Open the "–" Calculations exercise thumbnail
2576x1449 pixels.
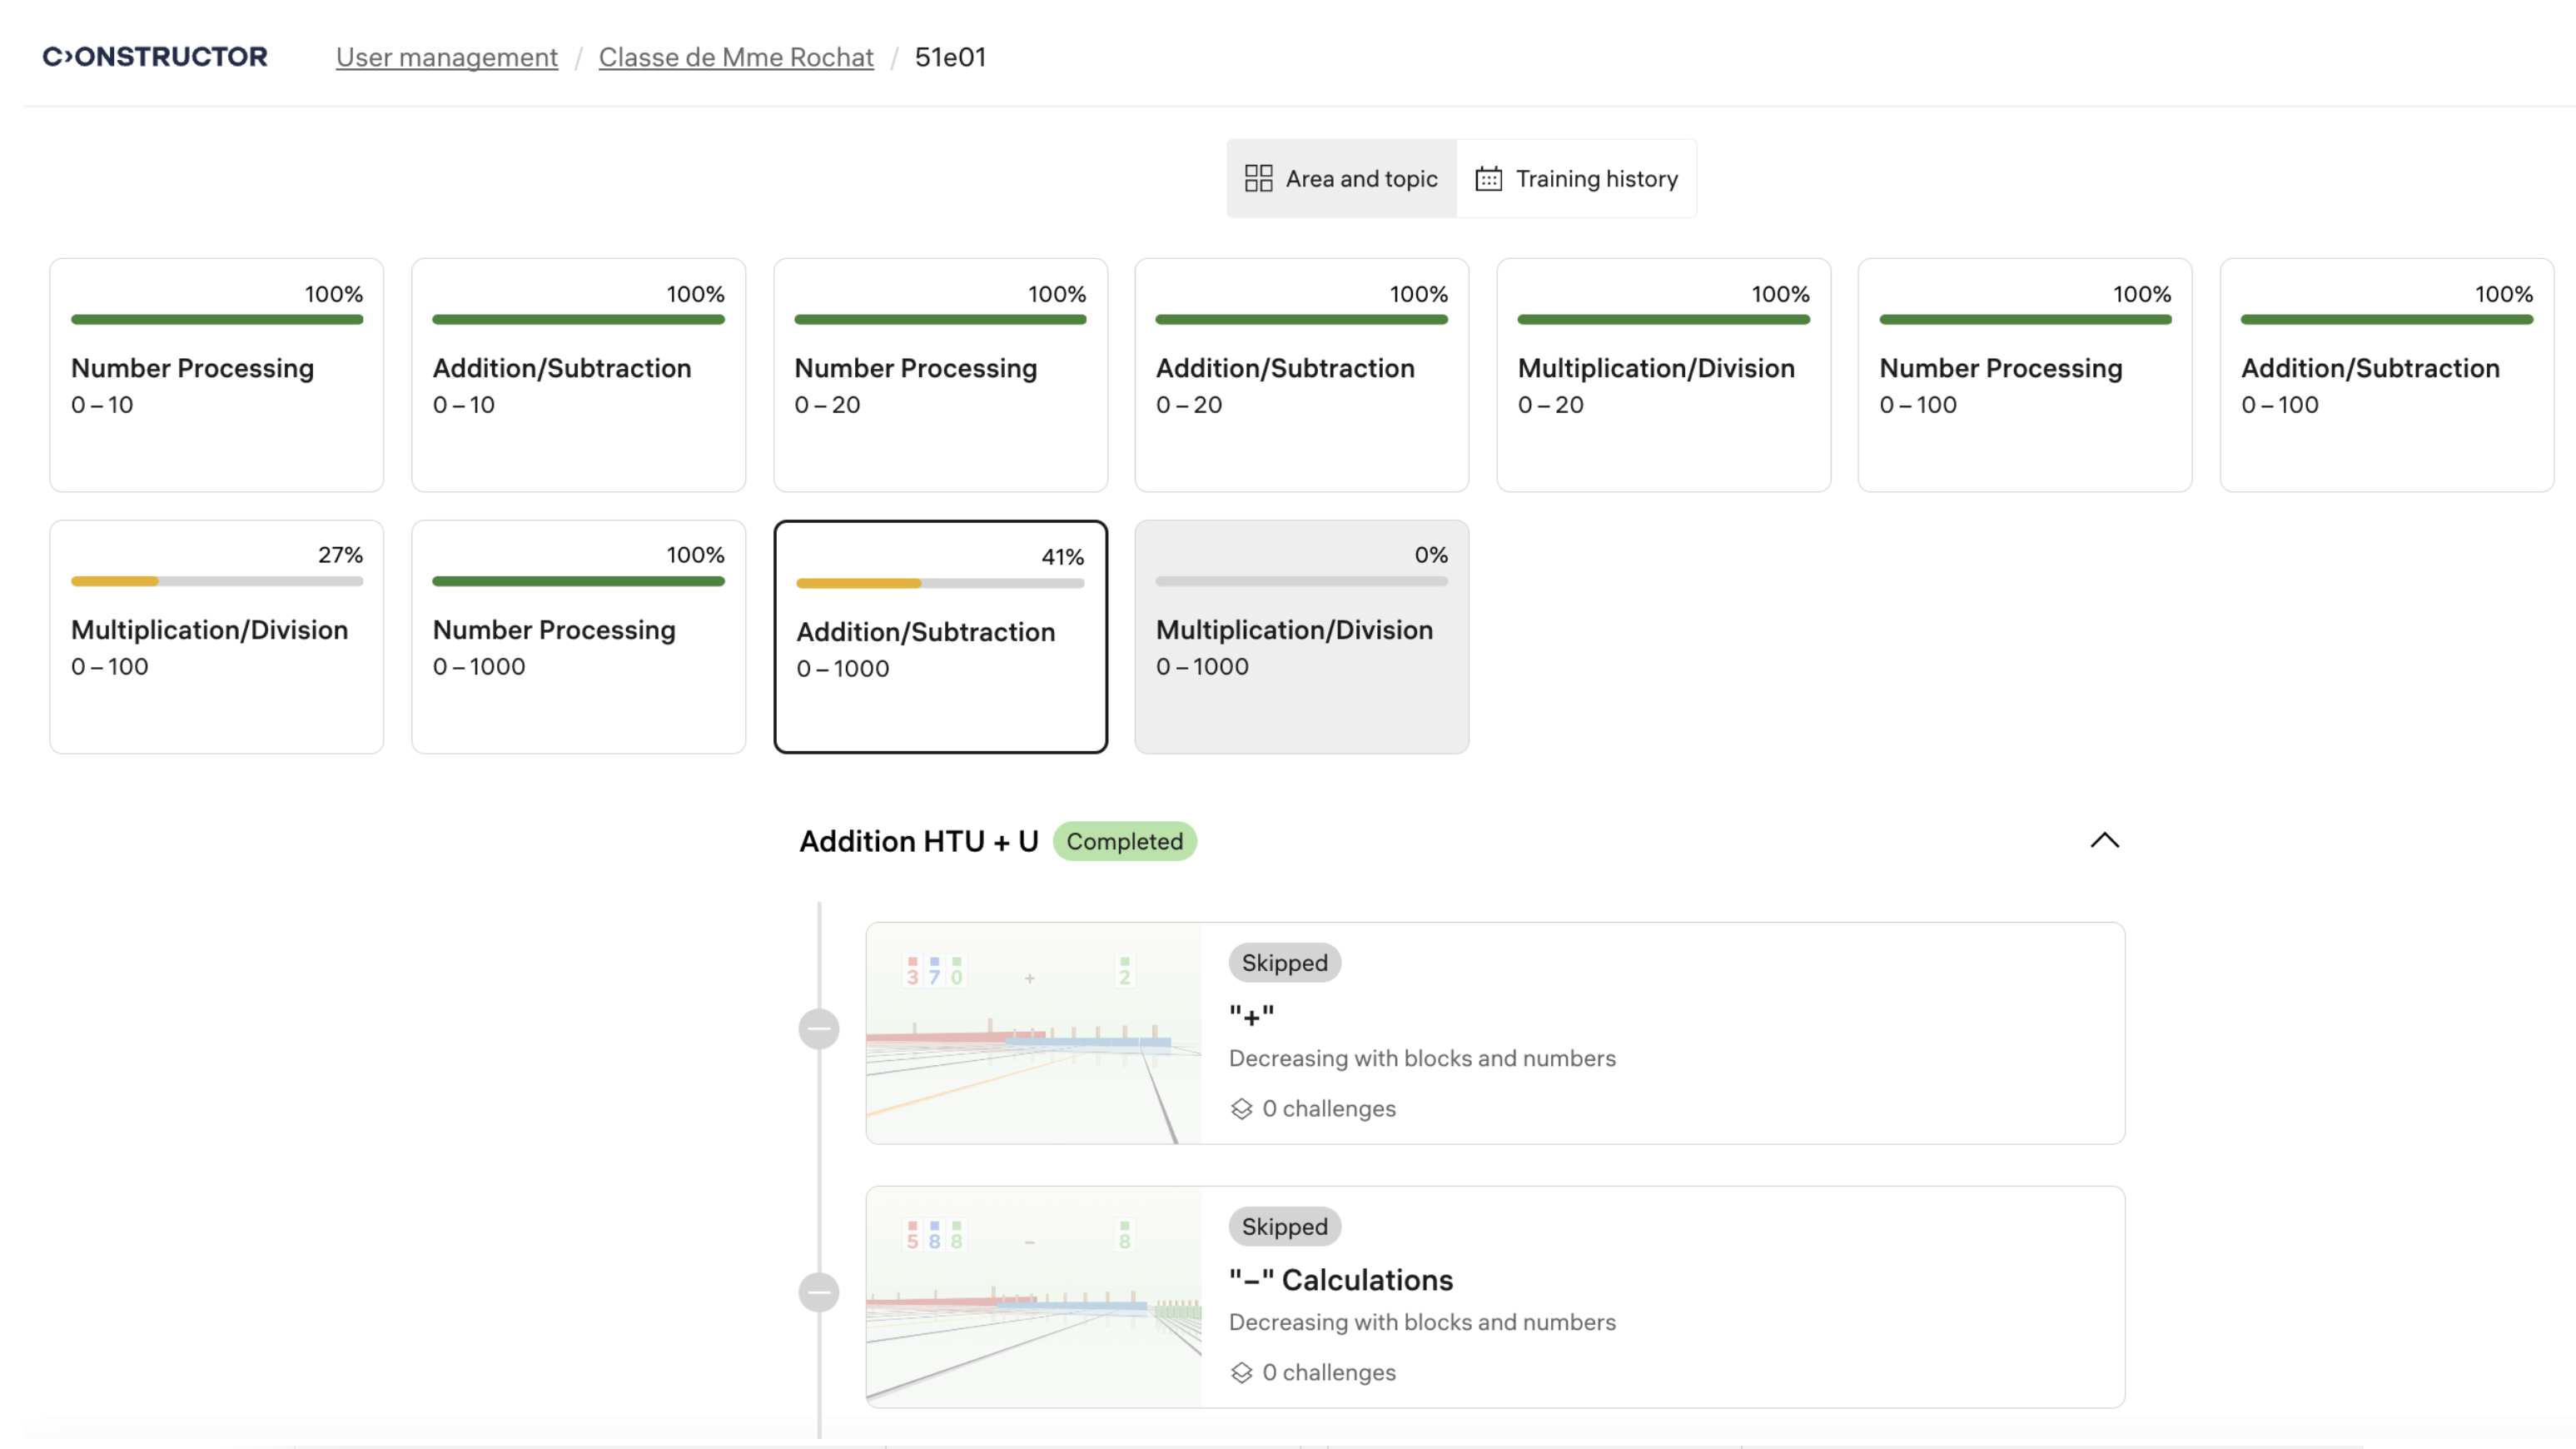(1033, 1297)
